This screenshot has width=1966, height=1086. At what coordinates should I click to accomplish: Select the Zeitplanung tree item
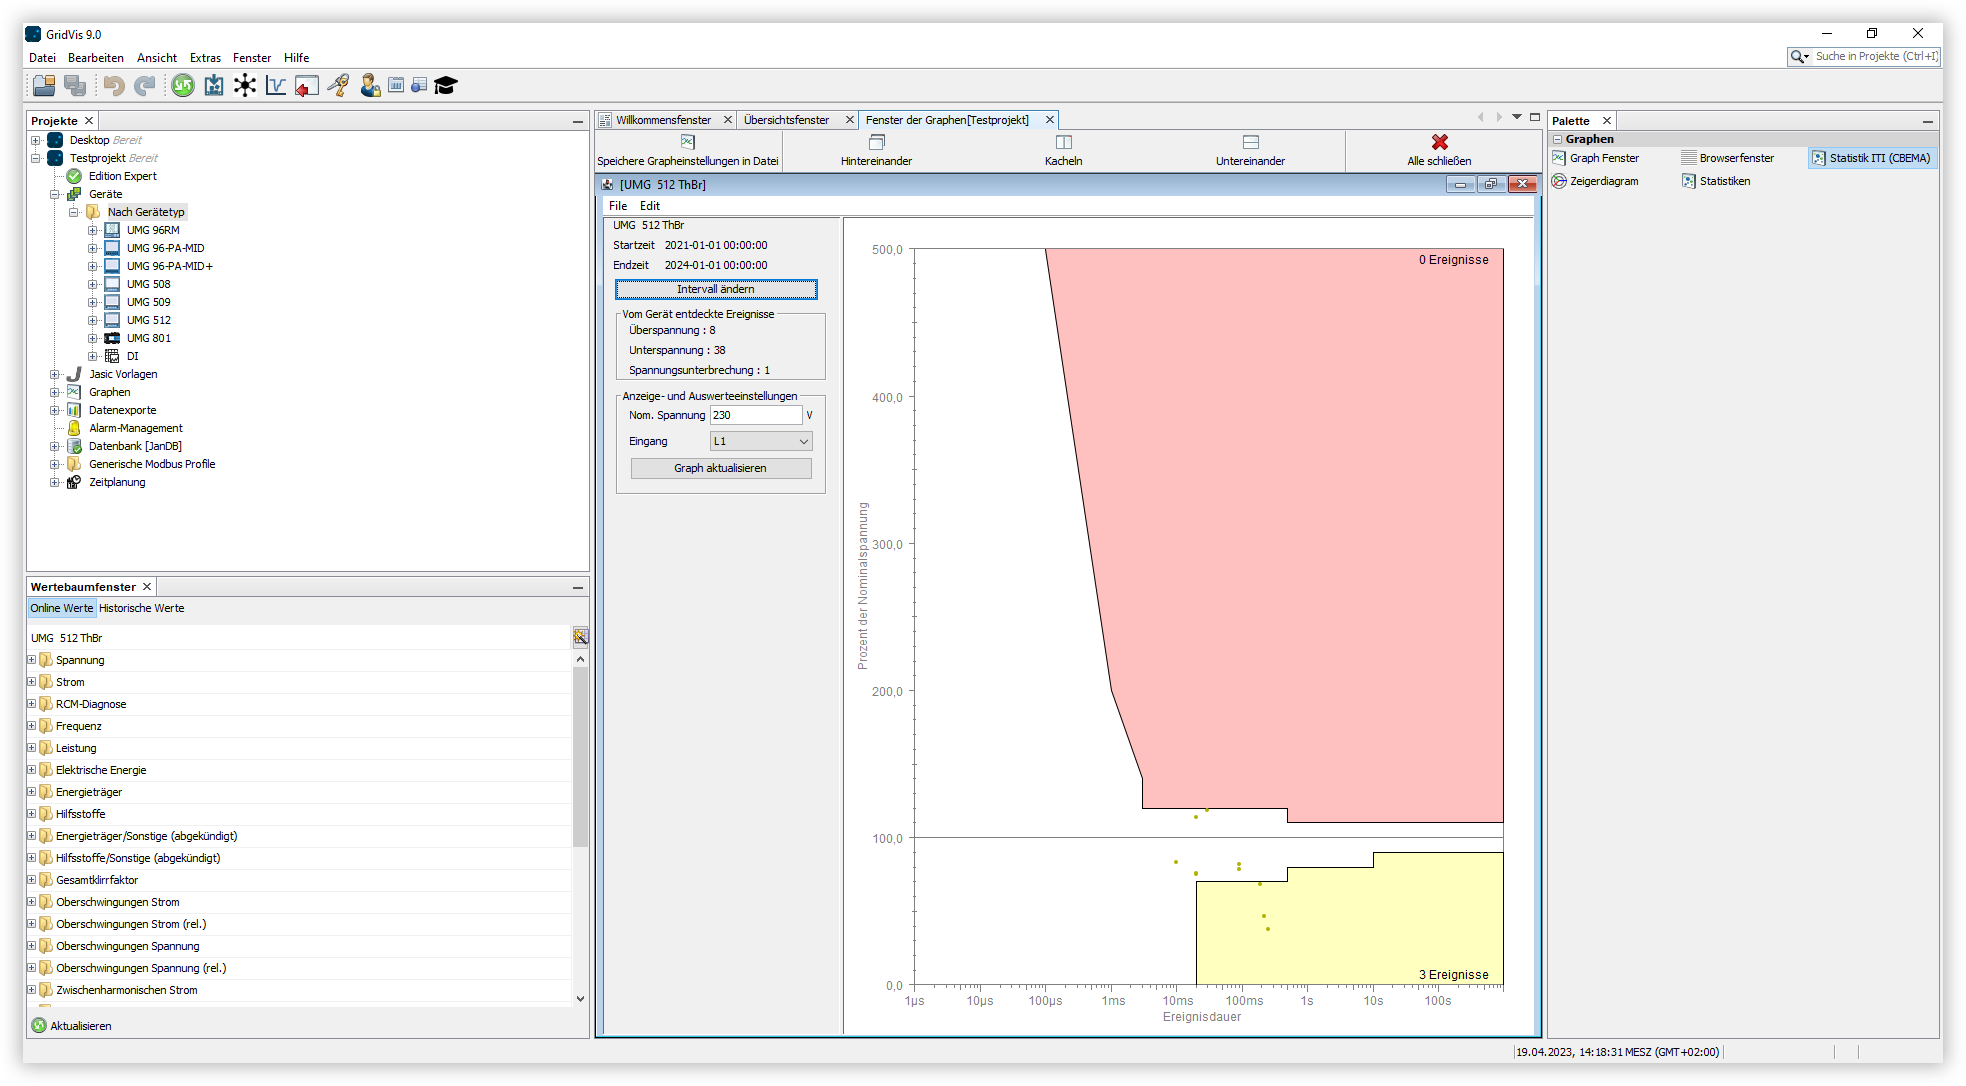pyautogui.click(x=116, y=482)
